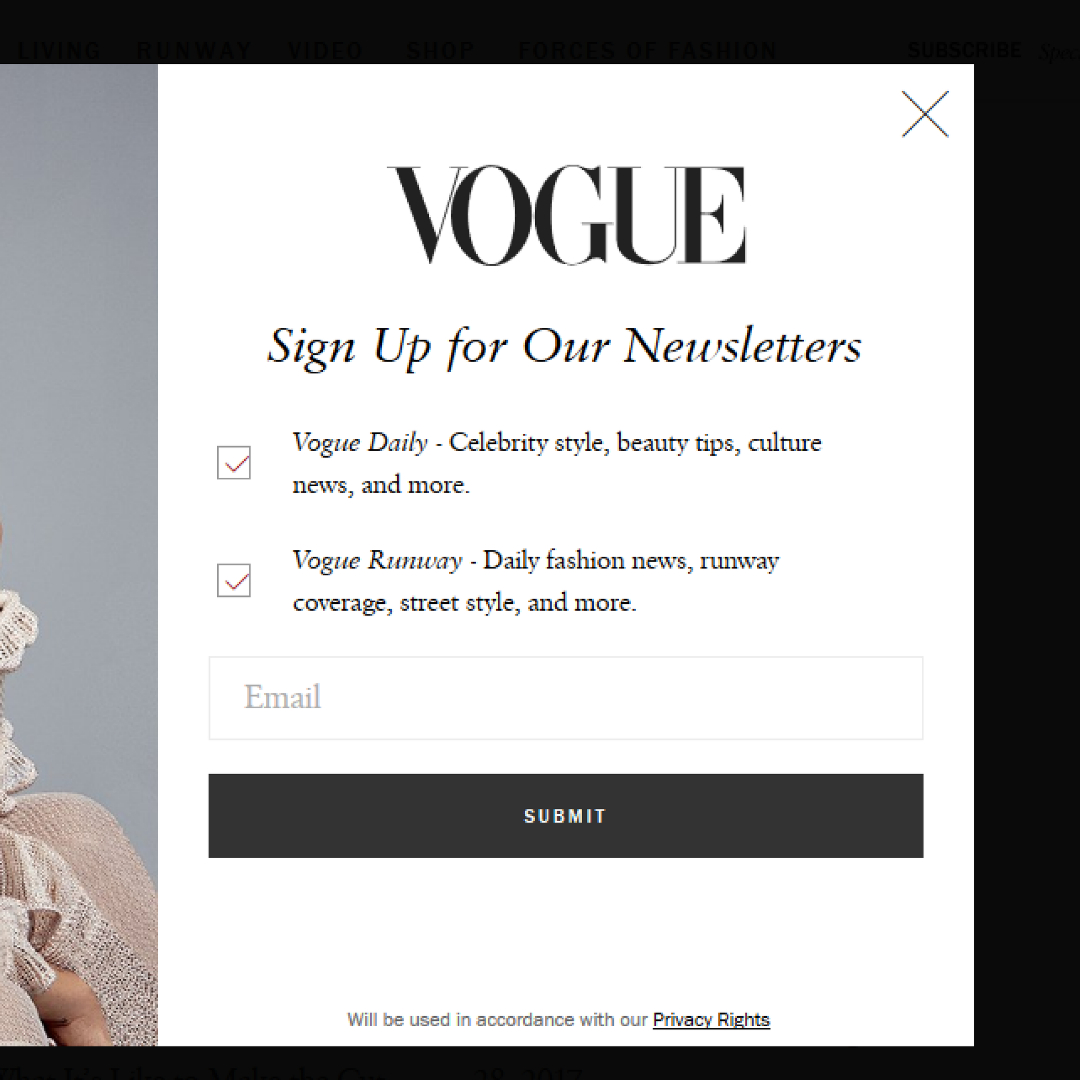1080x1080 pixels.
Task: Close the newsletter signup popup
Action: (x=925, y=114)
